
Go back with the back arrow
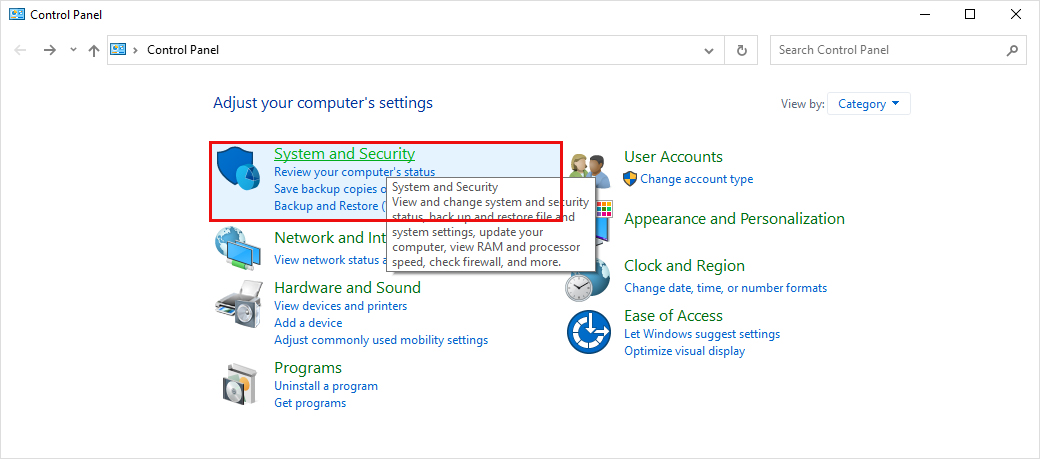(x=21, y=50)
